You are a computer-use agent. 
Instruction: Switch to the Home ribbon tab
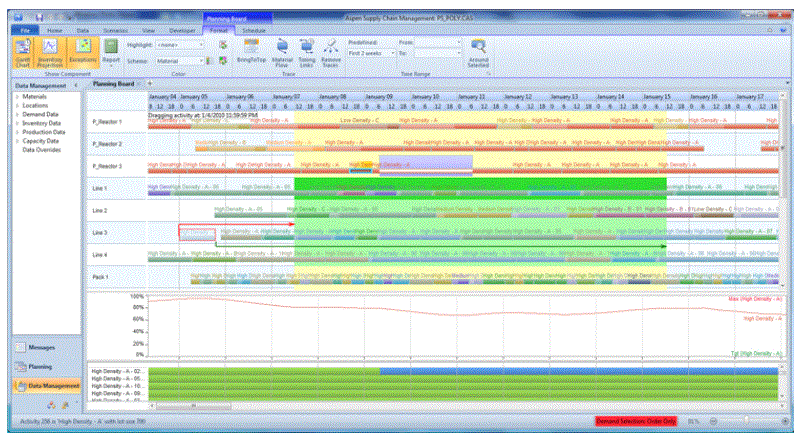coord(55,31)
